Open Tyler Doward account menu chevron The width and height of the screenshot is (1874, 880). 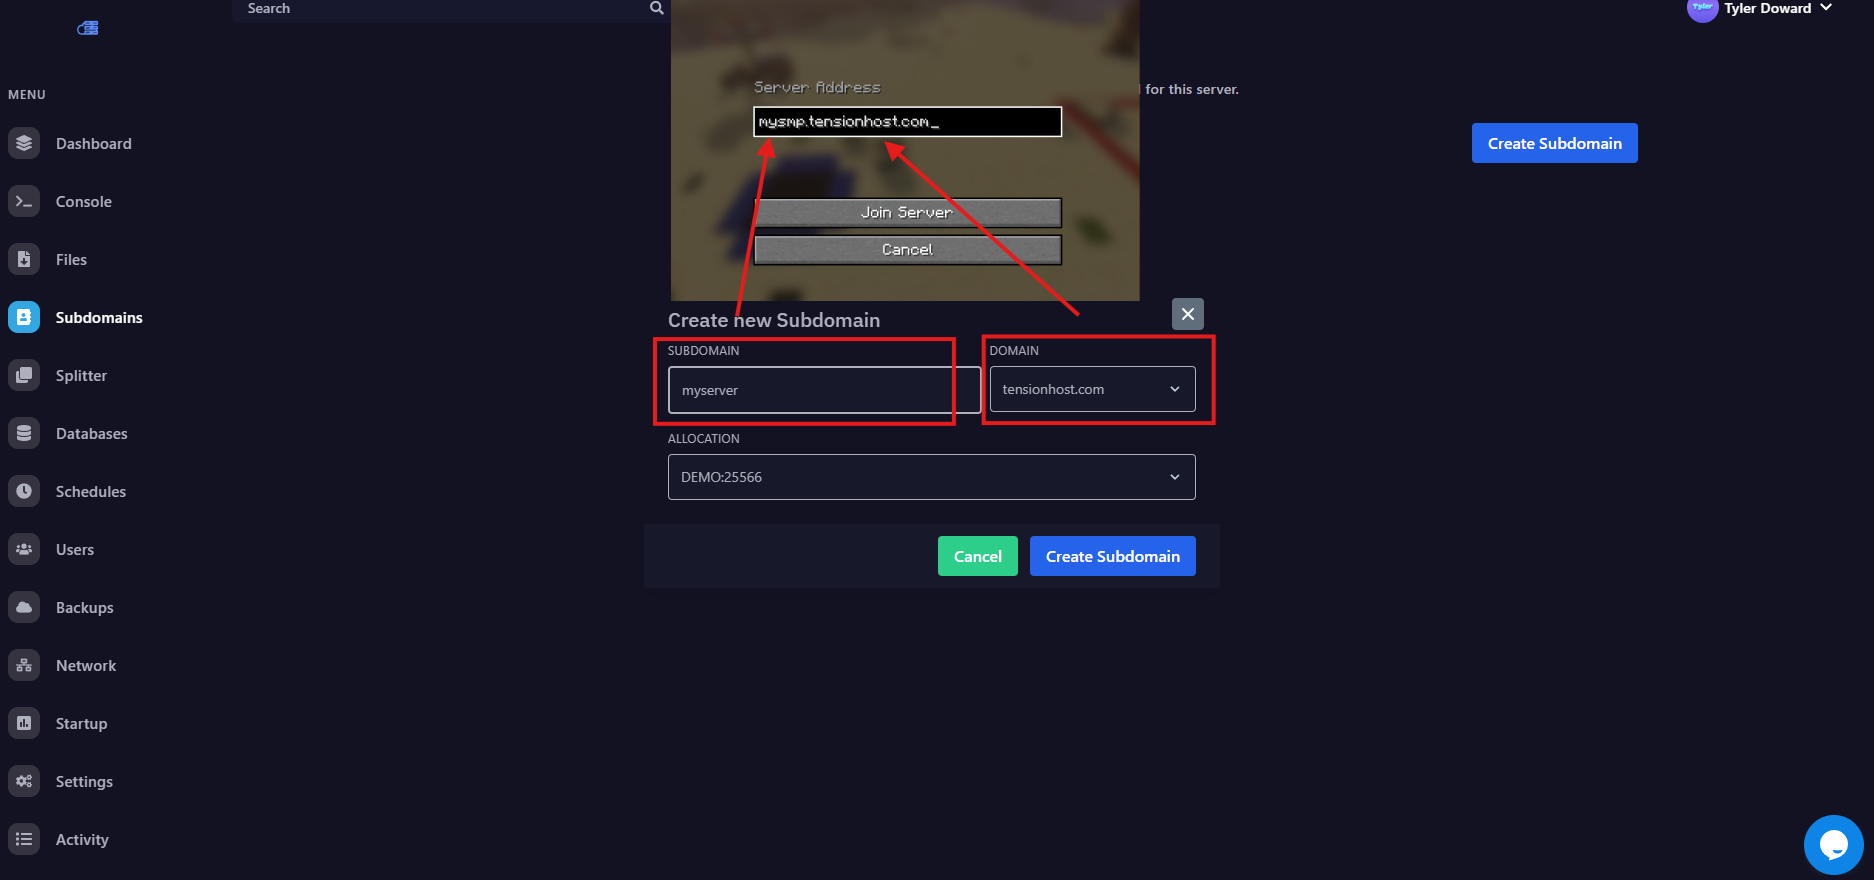1826,7
